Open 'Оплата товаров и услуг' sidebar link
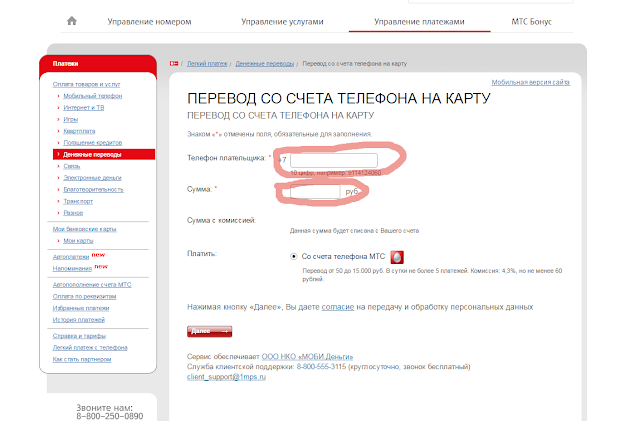The width and height of the screenshot is (640, 421). 86,84
